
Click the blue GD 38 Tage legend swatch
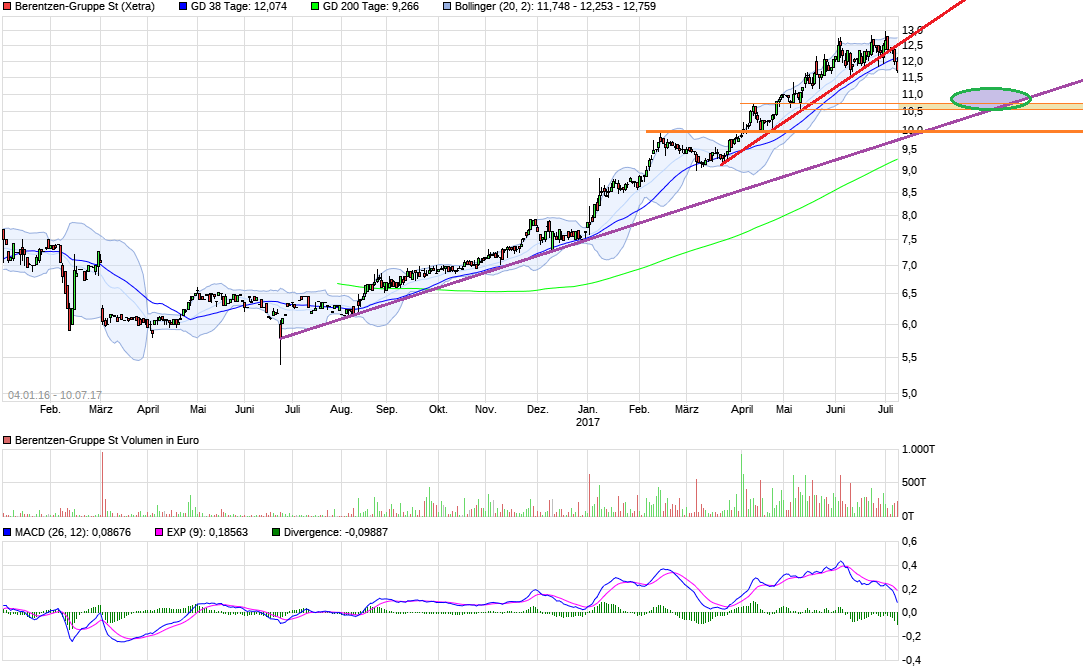coord(183,6)
